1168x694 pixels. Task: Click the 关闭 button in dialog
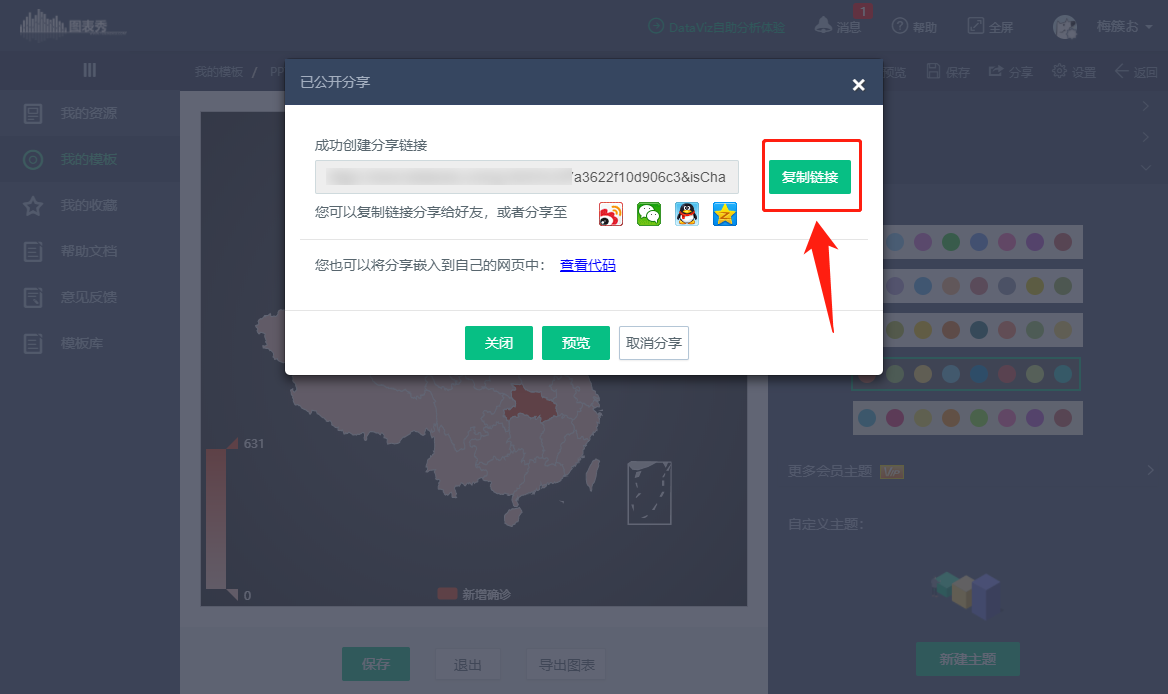point(498,343)
